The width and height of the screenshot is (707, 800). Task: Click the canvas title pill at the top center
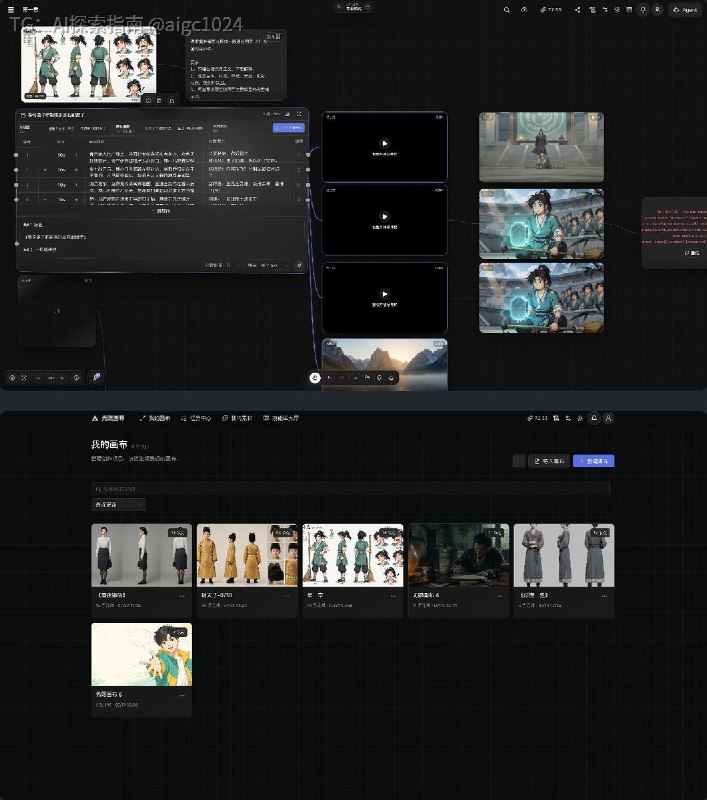(352, 7)
